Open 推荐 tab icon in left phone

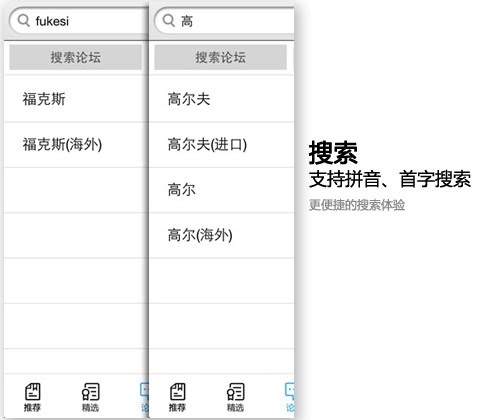[x=32, y=392]
